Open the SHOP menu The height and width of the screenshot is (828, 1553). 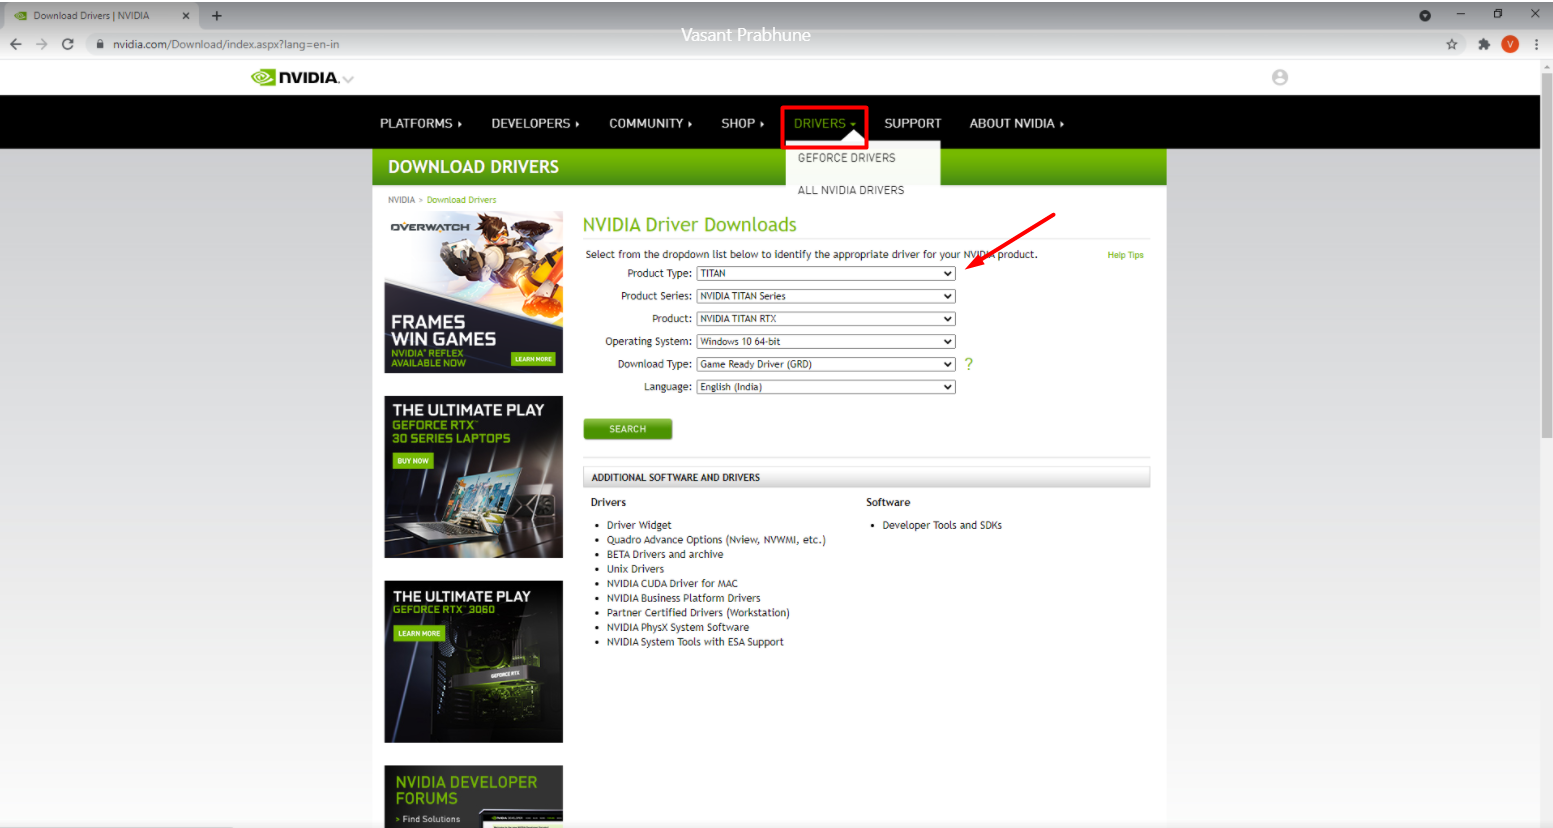pos(743,123)
